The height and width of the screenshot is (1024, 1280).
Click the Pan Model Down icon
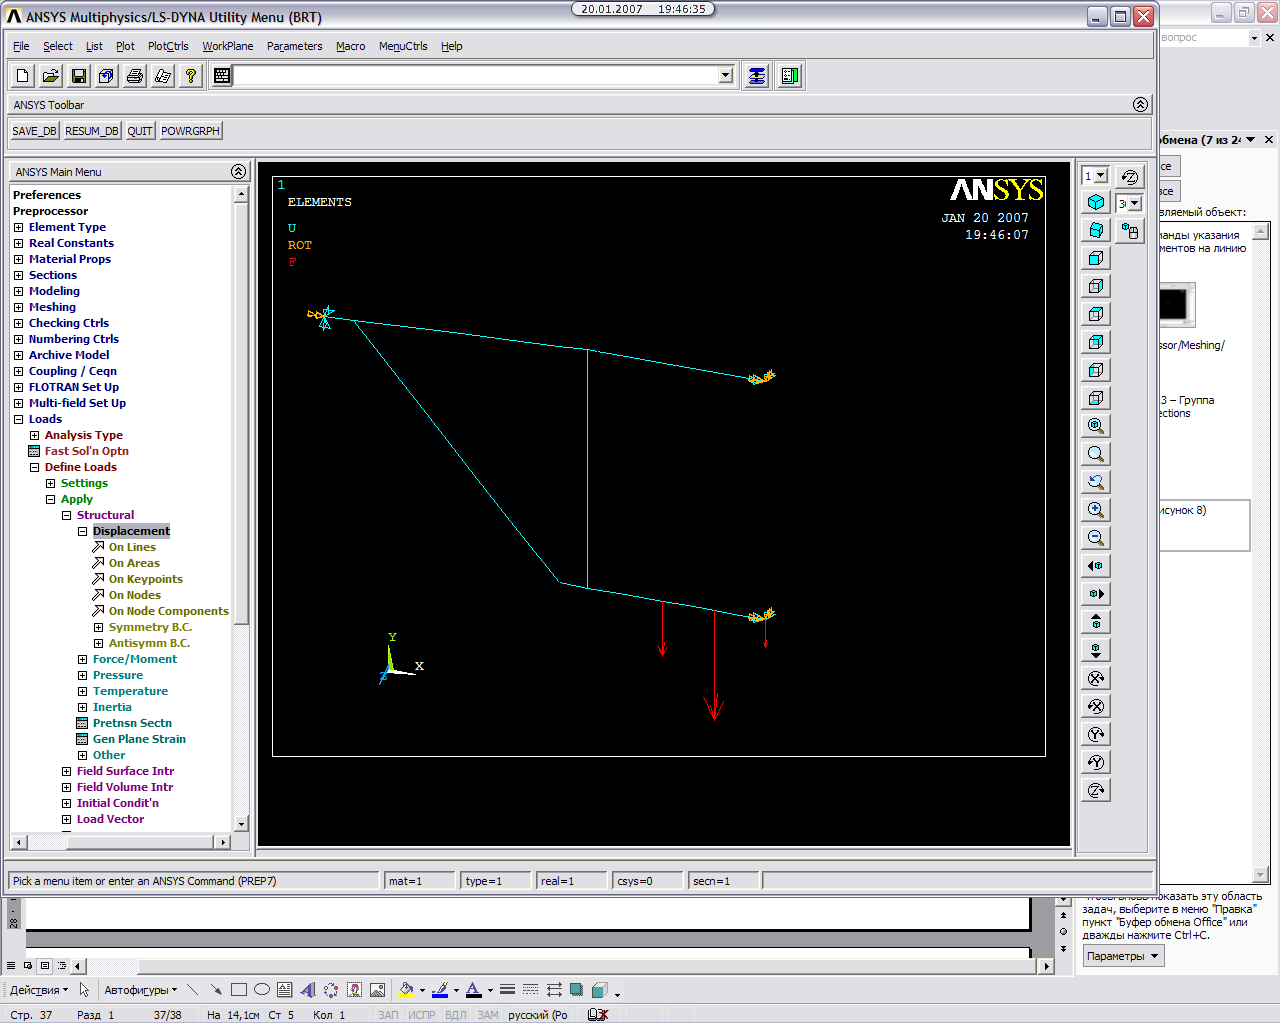(x=1096, y=650)
